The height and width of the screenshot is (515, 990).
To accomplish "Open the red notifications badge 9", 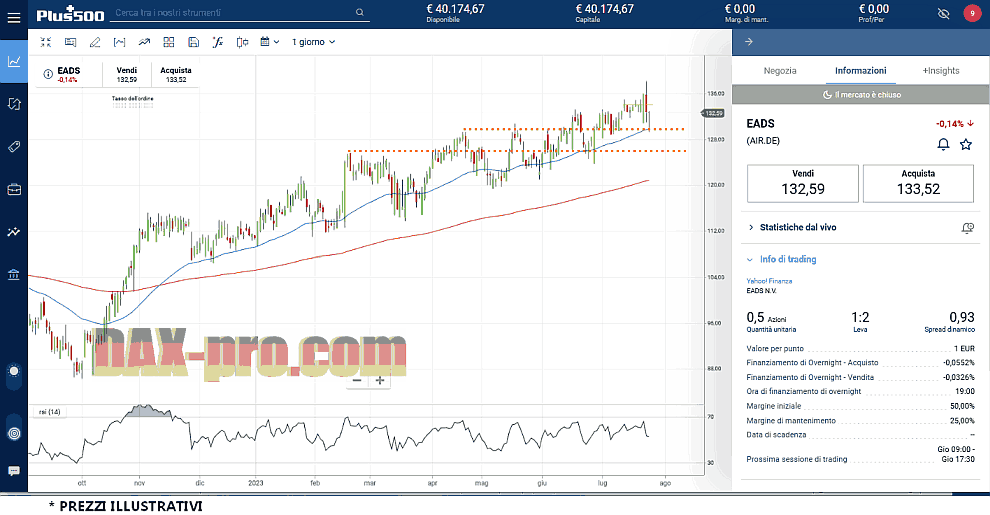I will [x=972, y=13].
